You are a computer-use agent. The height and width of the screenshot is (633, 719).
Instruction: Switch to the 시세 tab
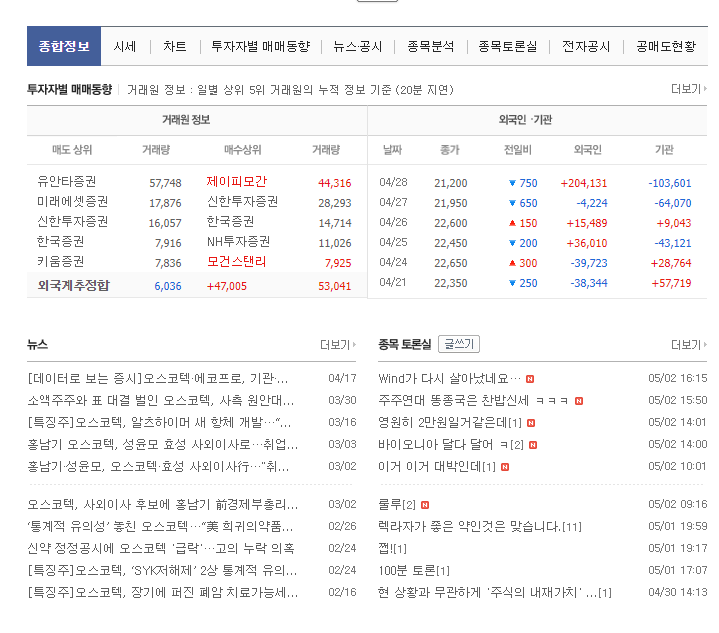(x=125, y=46)
